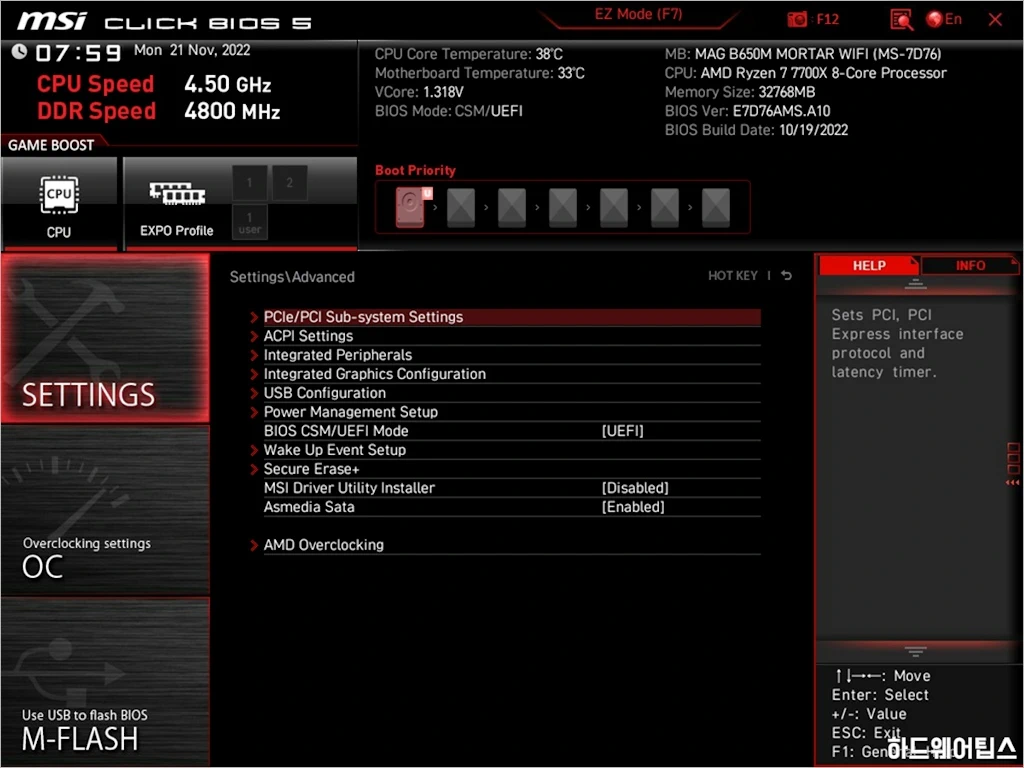Screen dimensions: 1024x768
Task: Click the Boot Priority label
Action: pyautogui.click(x=415, y=170)
